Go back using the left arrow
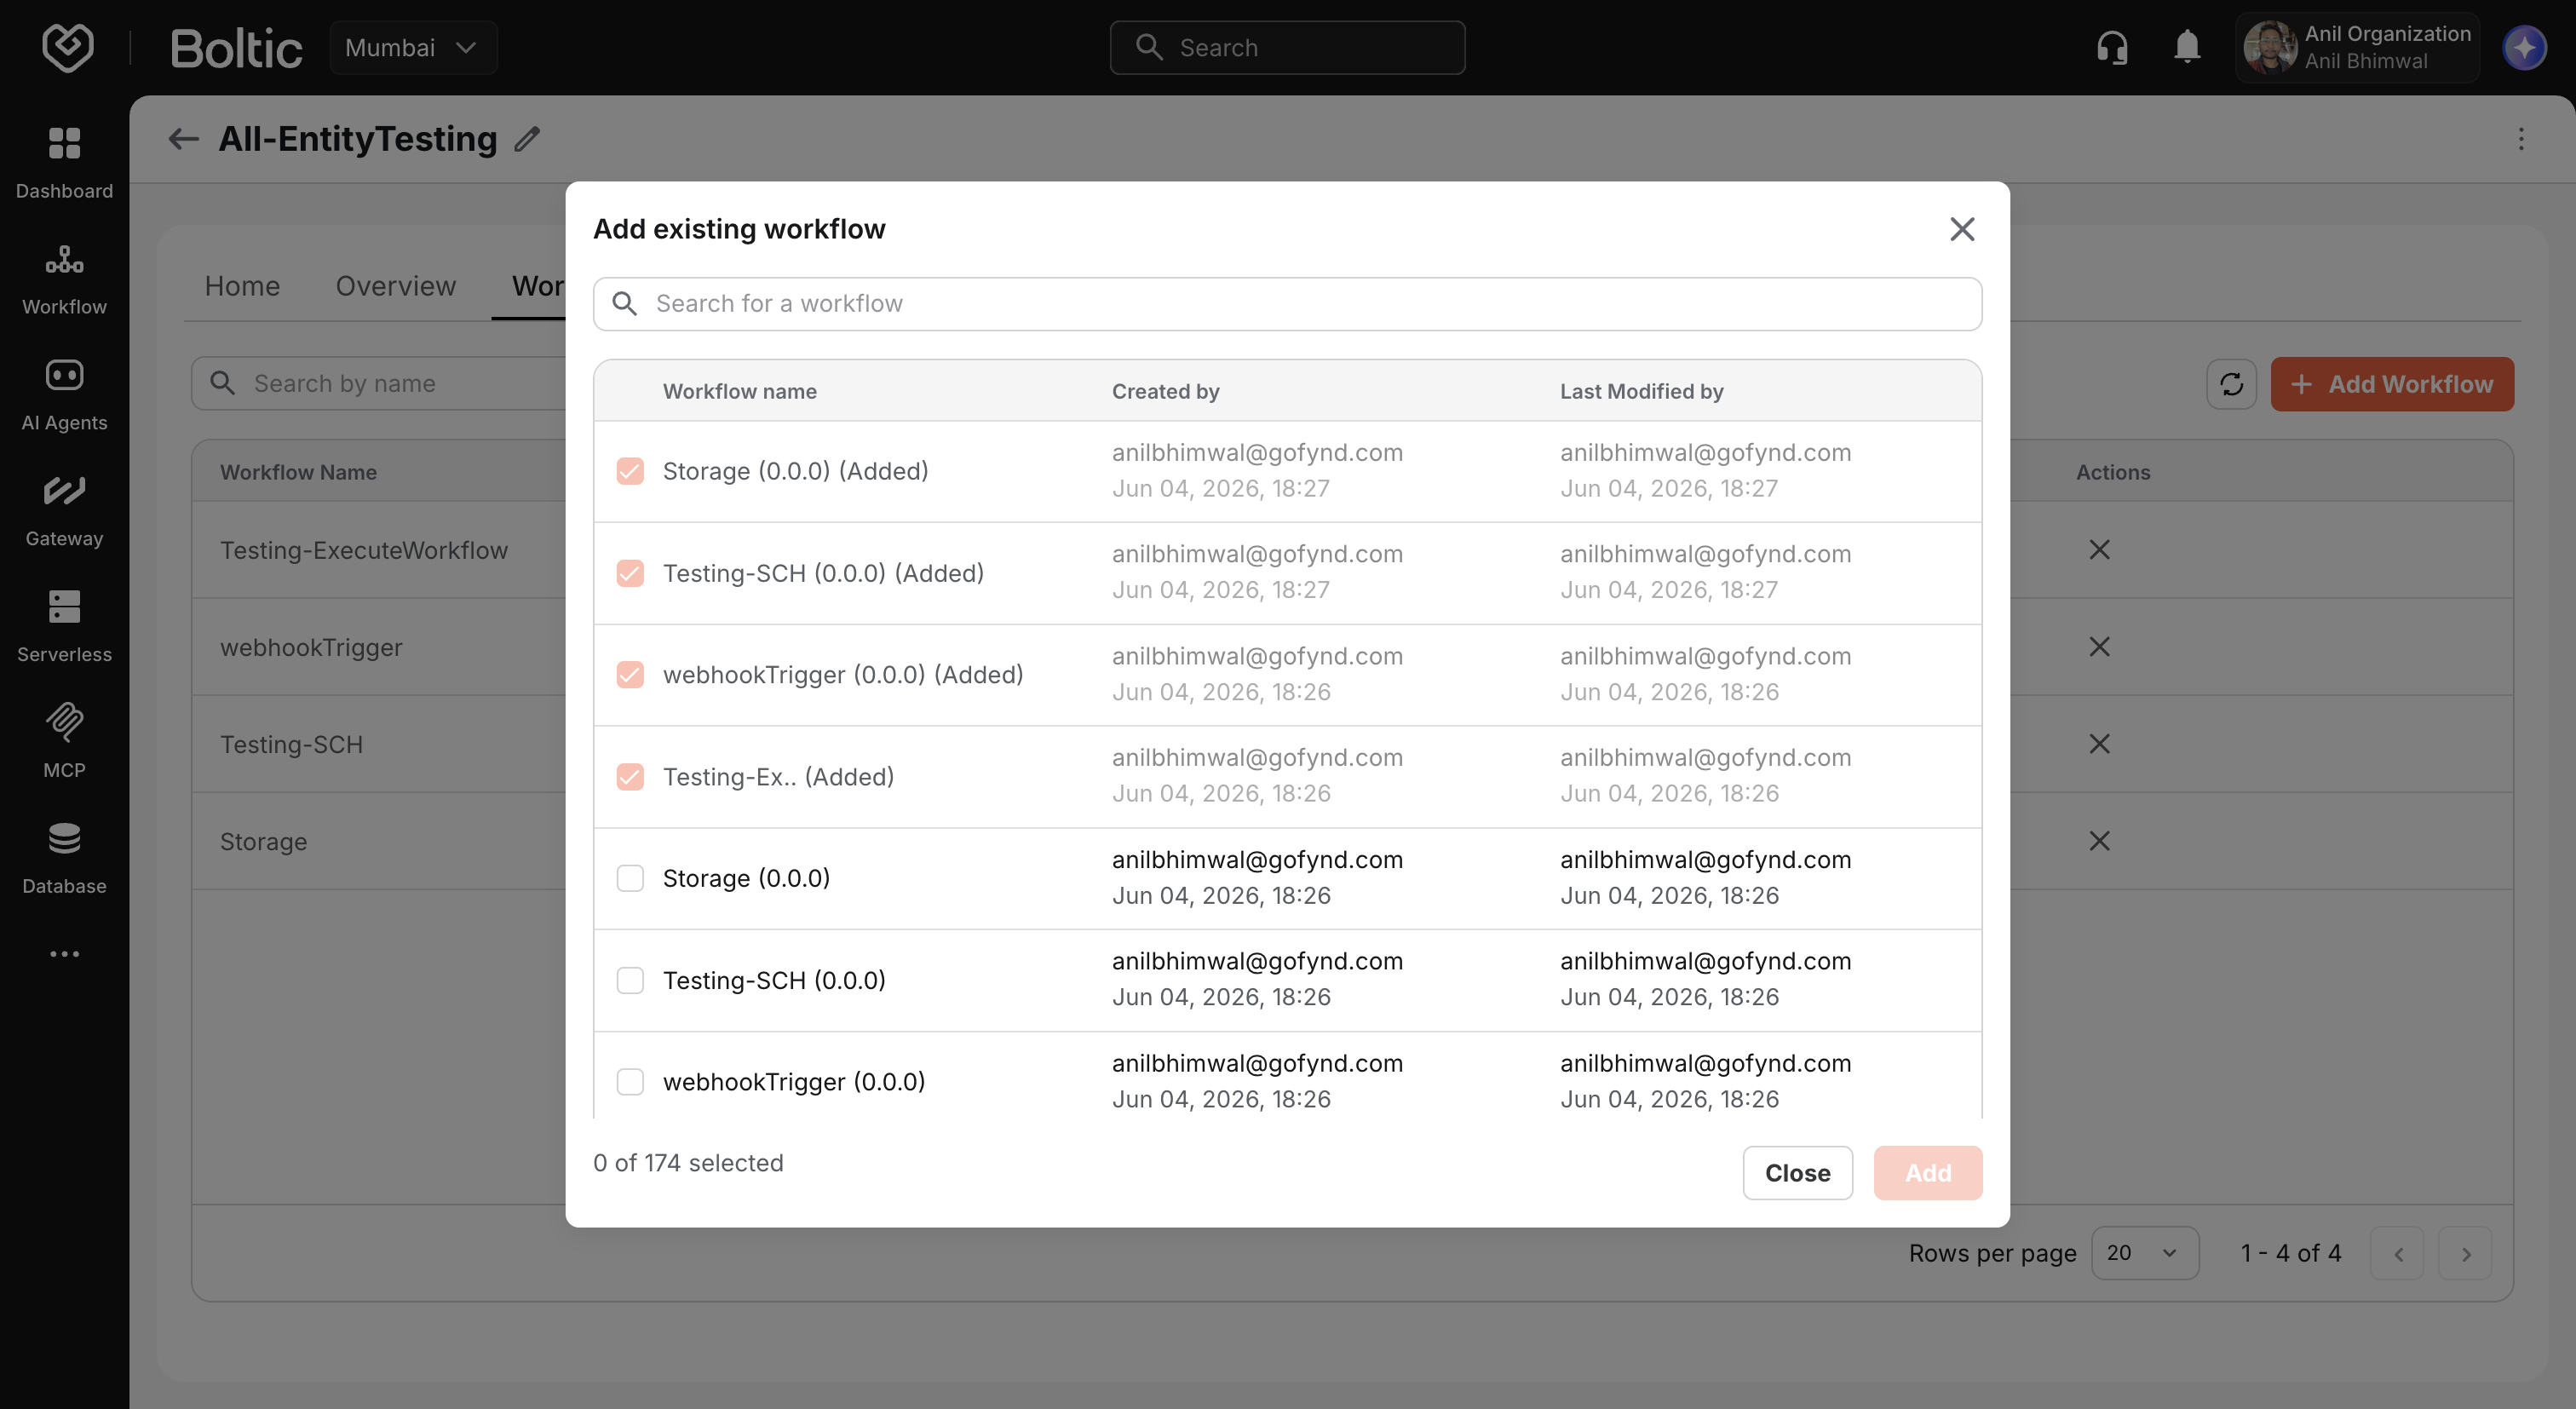Image resolution: width=2576 pixels, height=1409 pixels. [x=183, y=139]
